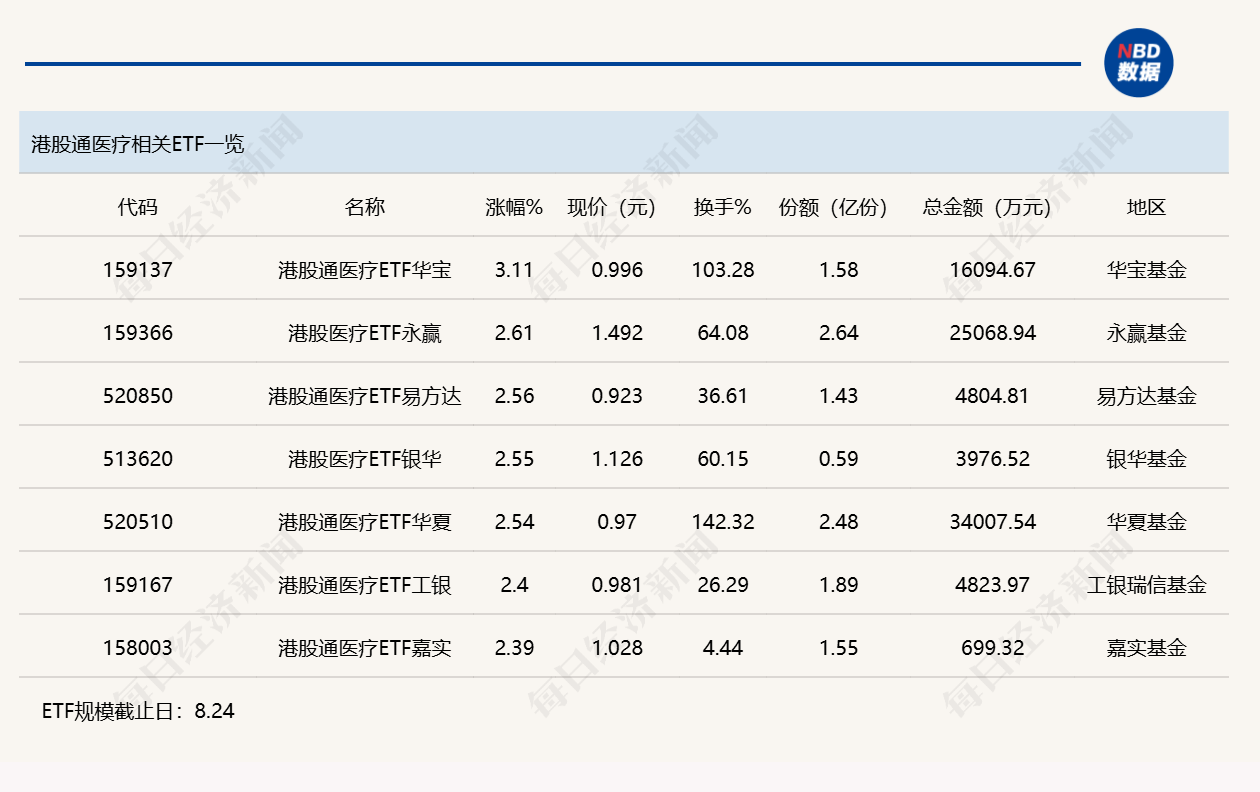Image resolution: width=1260 pixels, height=792 pixels.
Task: Click the 华宝基金 cell
Action: 1147,270
